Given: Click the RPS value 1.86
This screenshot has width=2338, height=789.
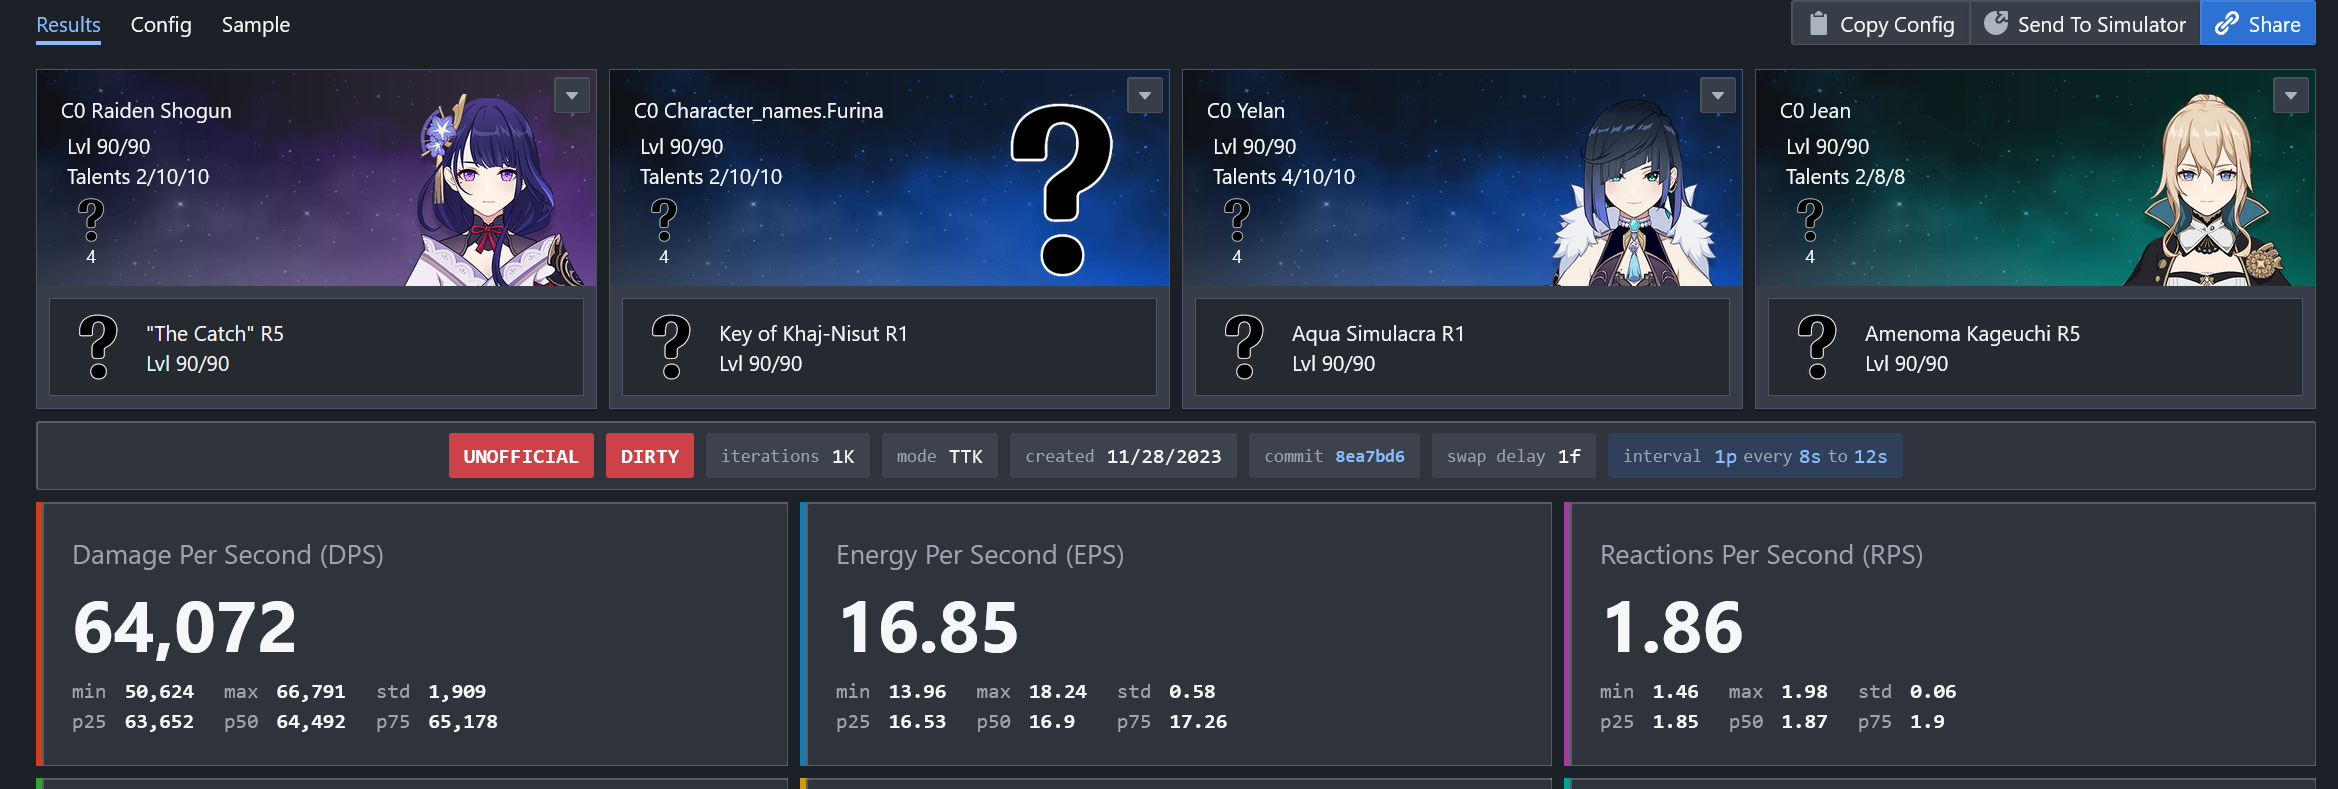Looking at the screenshot, I should (1673, 628).
